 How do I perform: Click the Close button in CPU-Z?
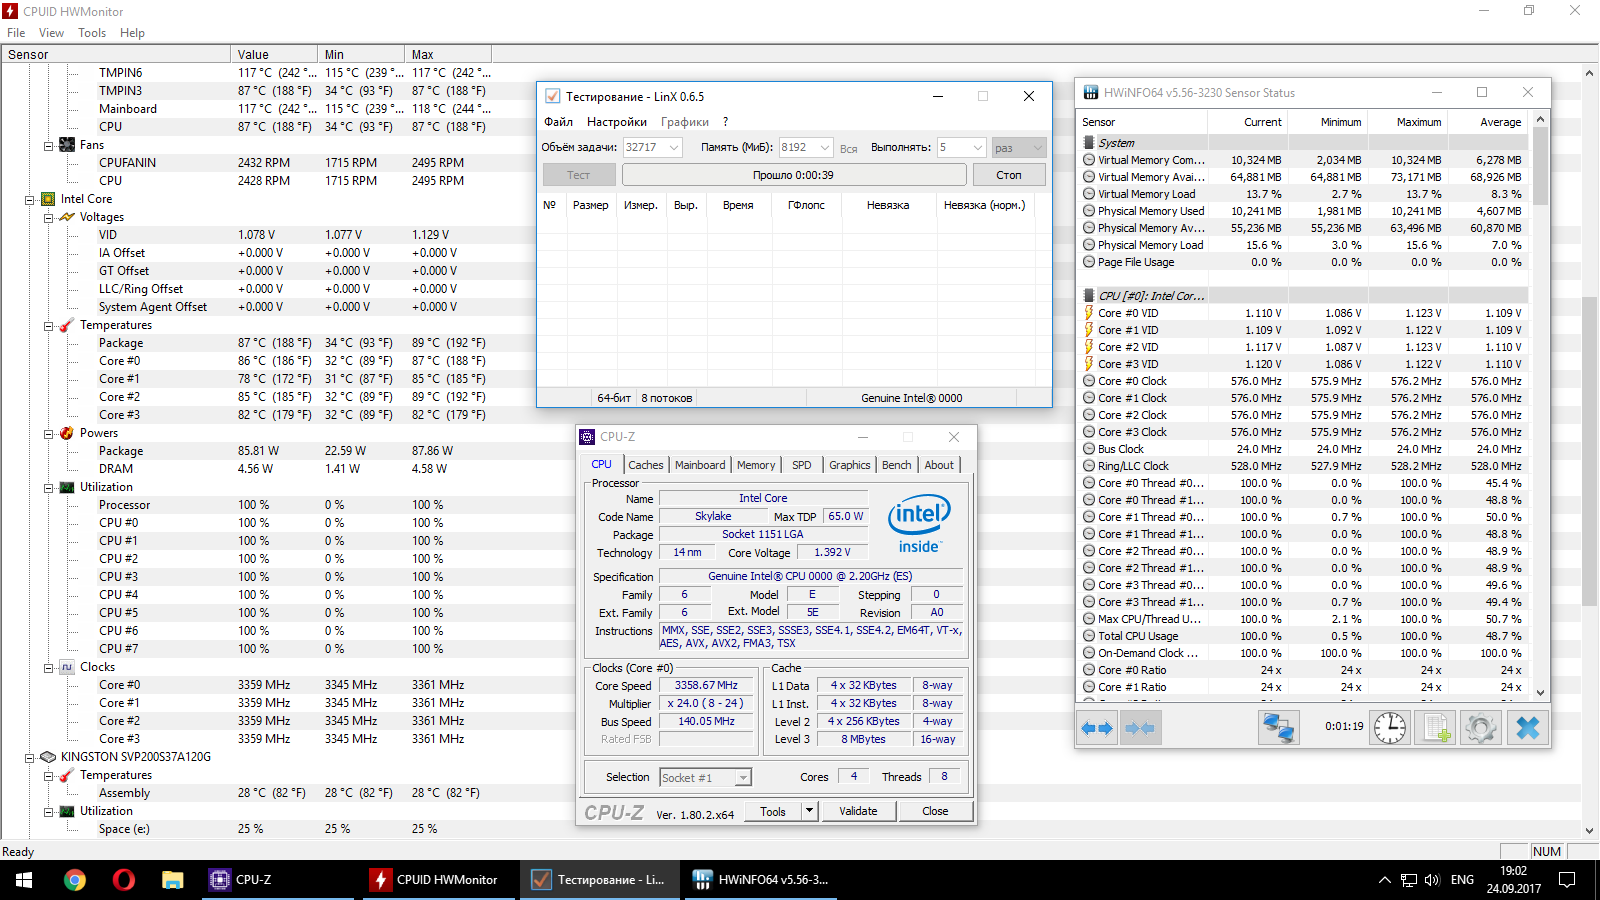935,811
